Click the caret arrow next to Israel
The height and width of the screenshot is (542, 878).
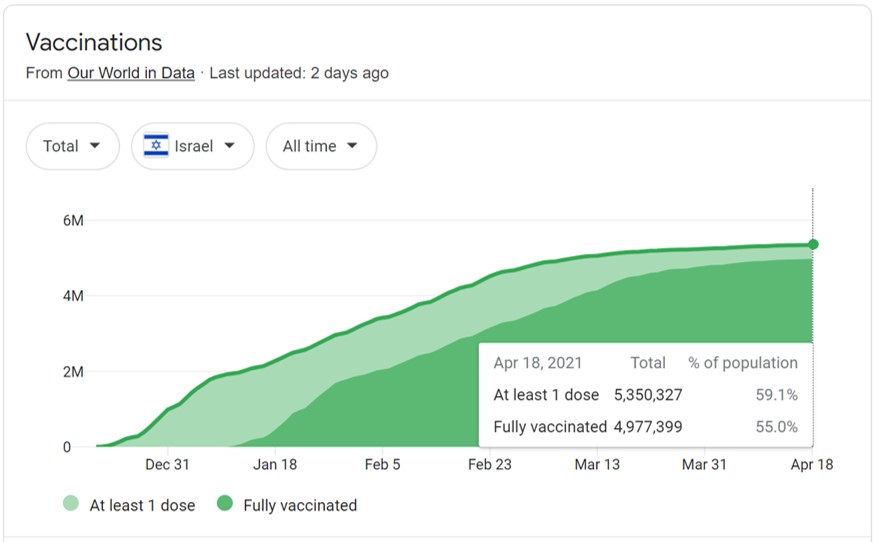point(230,146)
